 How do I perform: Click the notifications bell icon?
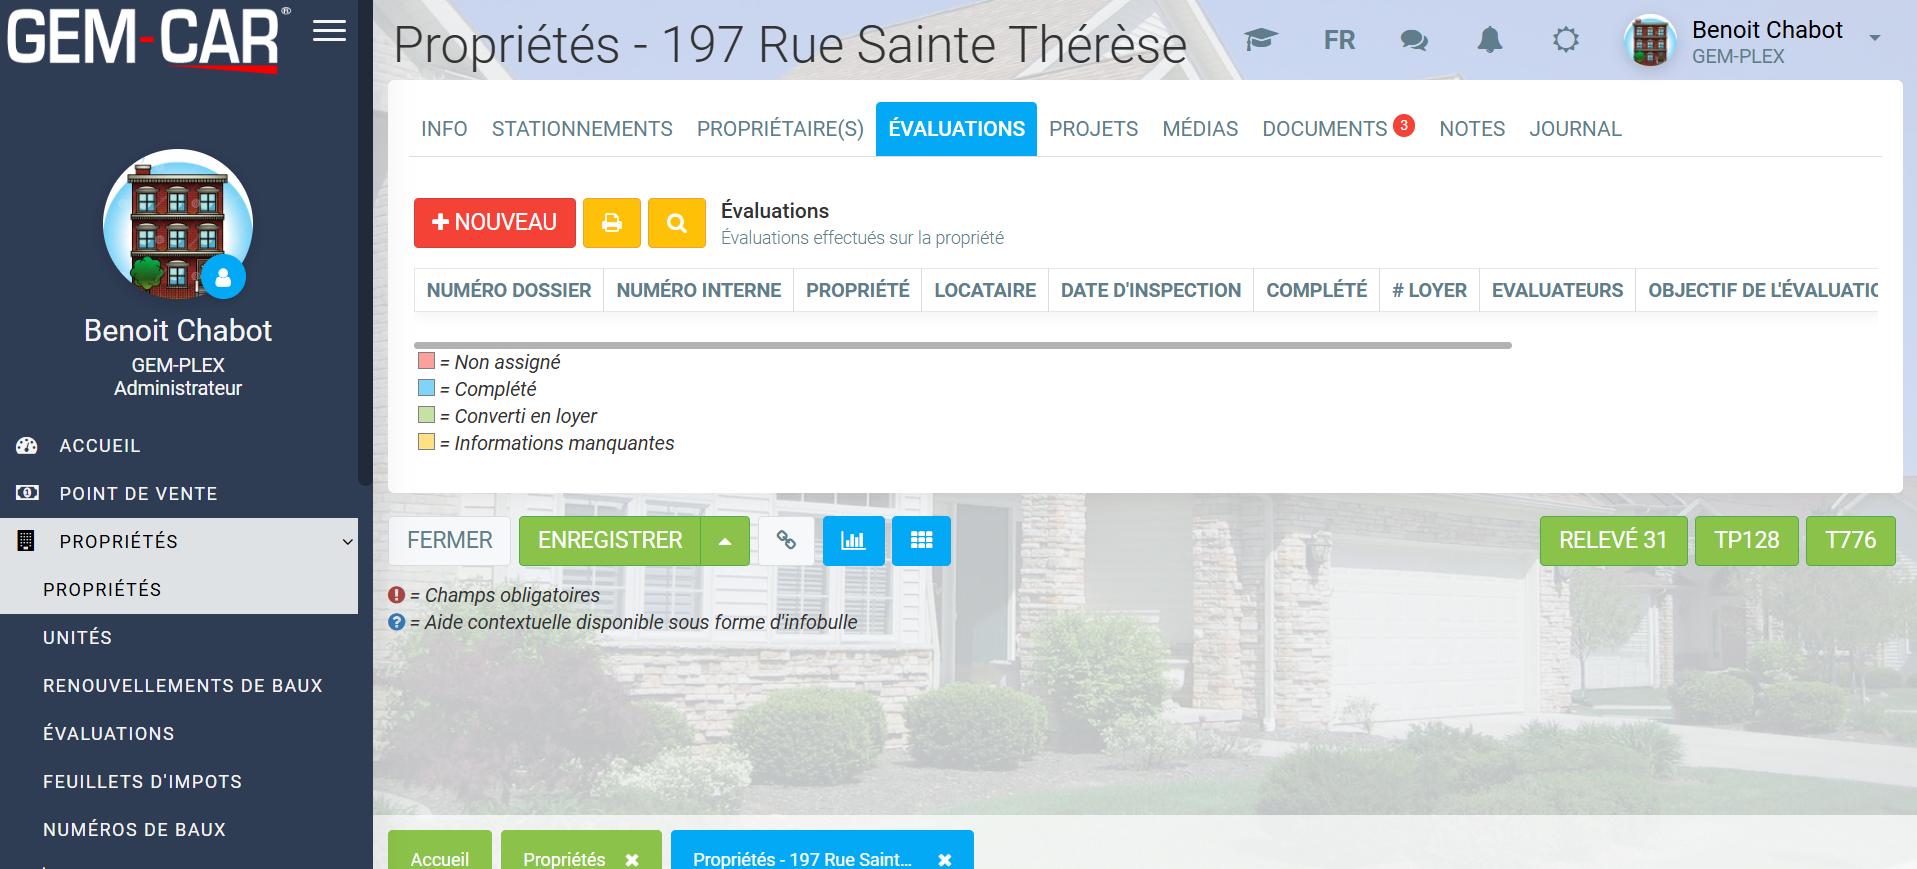click(x=1490, y=40)
